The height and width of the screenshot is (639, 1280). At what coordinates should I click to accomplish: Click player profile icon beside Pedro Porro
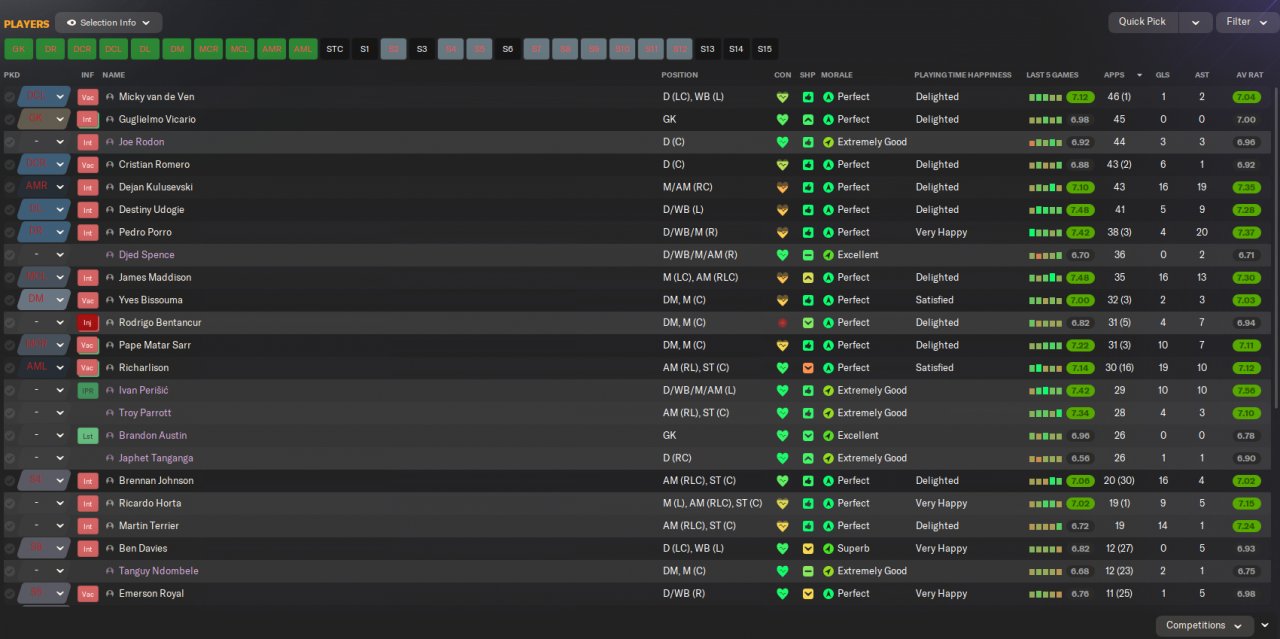110,233
